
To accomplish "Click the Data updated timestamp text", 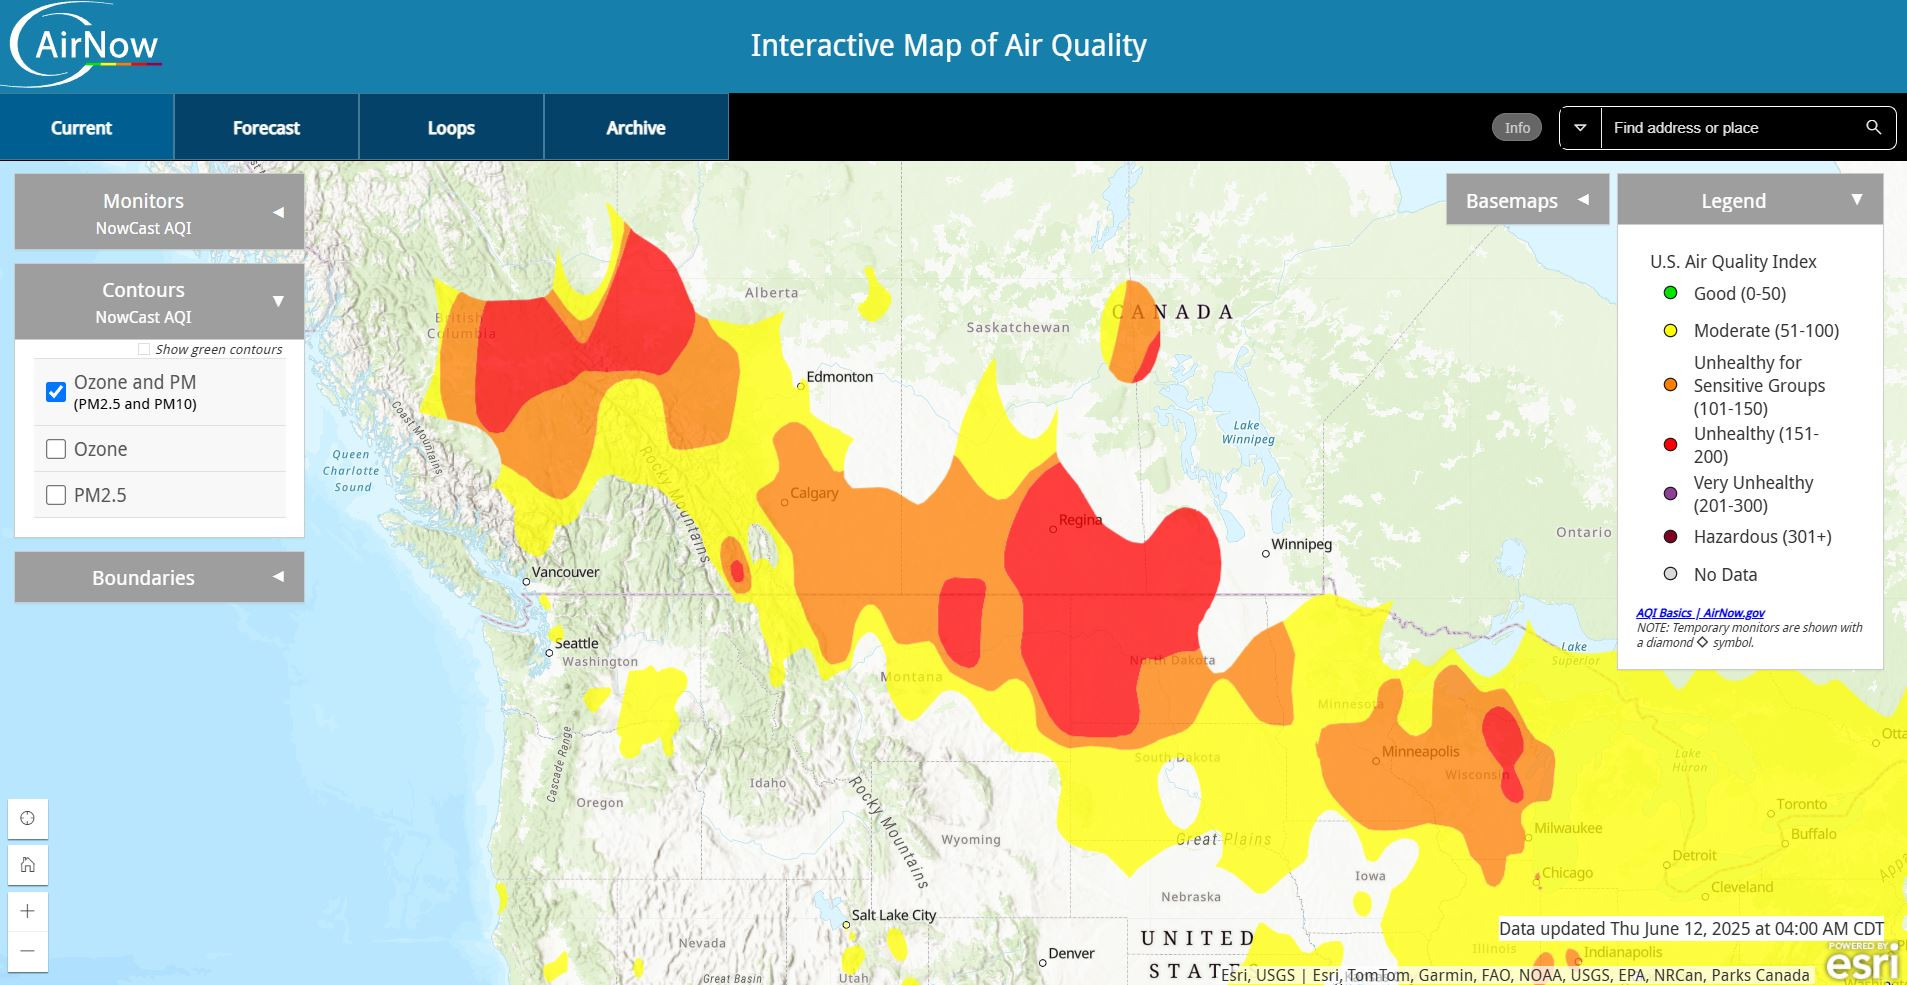I will (1691, 928).
